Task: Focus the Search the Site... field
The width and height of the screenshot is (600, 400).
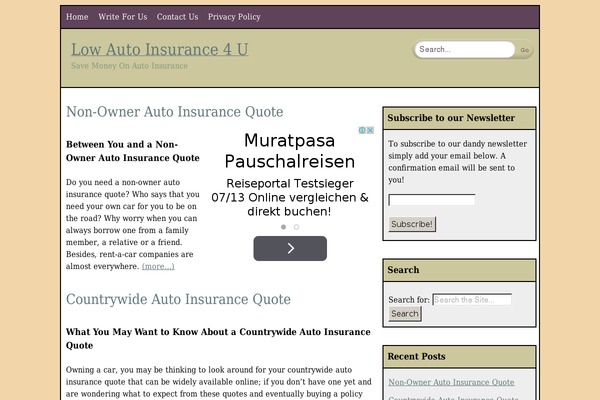Action: click(x=472, y=300)
